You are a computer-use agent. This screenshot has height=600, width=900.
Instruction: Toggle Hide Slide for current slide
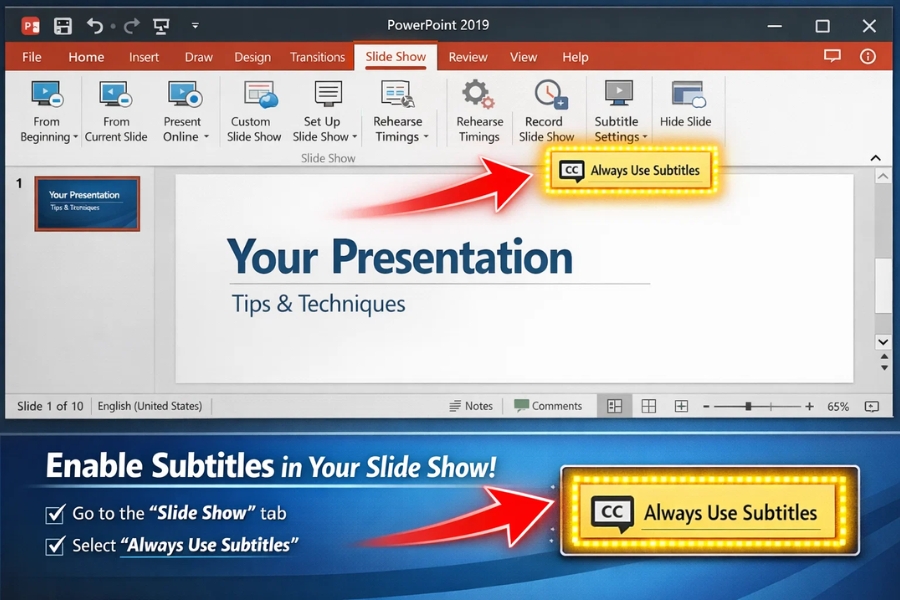tap(686, 108)
